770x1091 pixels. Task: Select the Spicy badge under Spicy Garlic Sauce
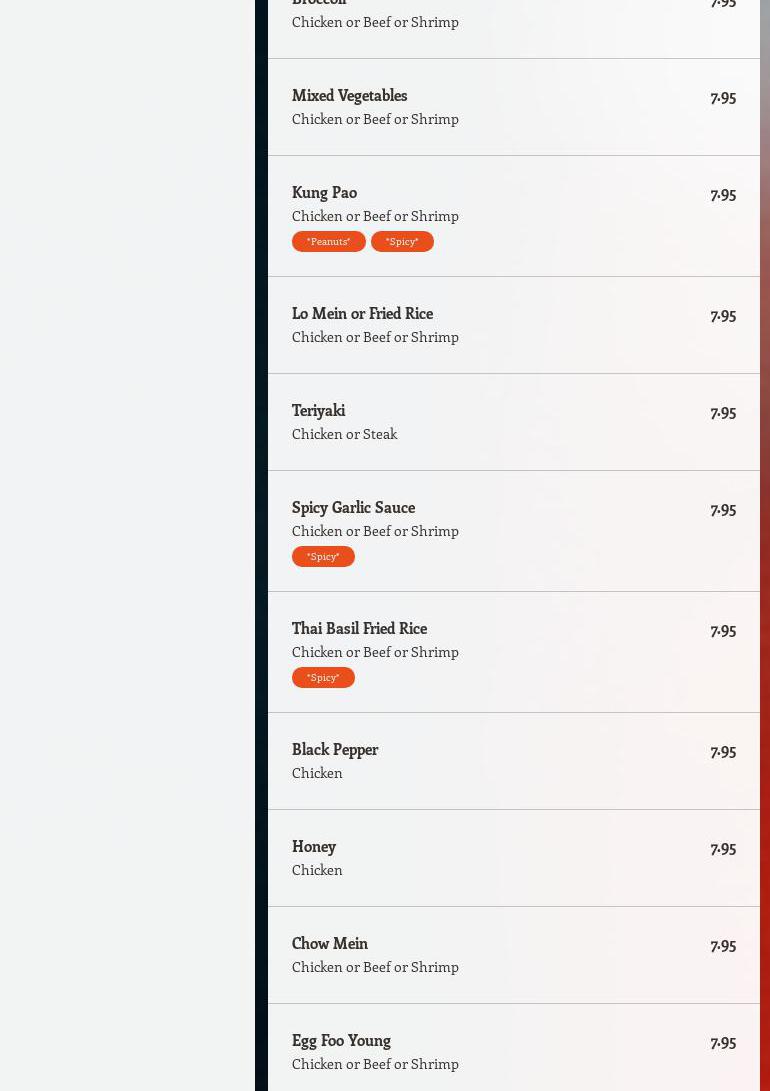[x=323, y=556]
